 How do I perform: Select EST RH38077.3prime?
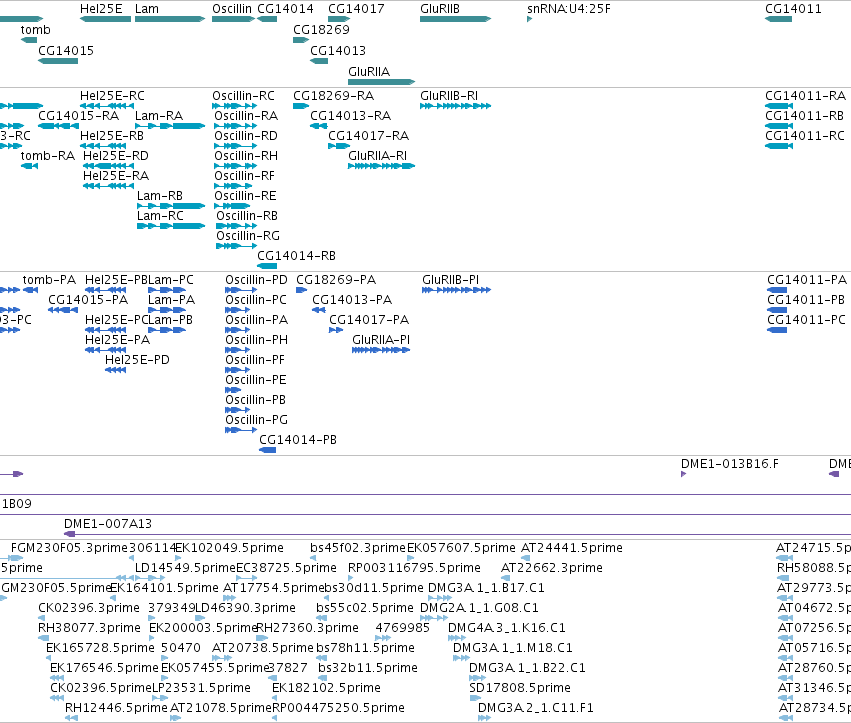coord(90,628)
